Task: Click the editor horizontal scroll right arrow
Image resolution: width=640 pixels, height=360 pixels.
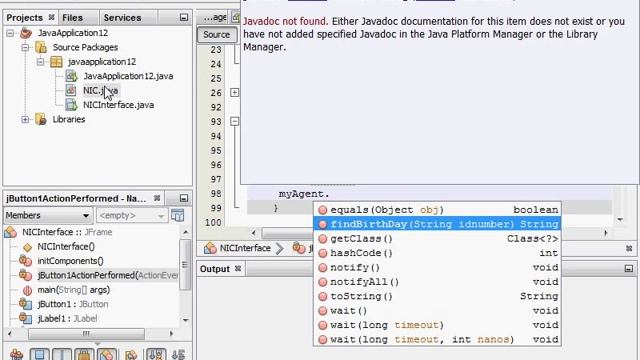Action: 606,233
